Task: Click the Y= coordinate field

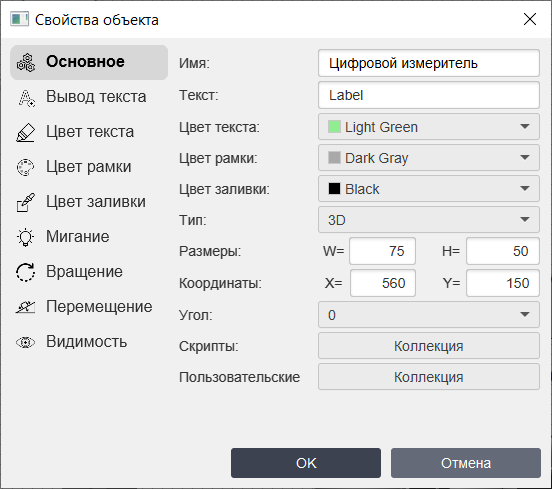Action: pos(503,283)
